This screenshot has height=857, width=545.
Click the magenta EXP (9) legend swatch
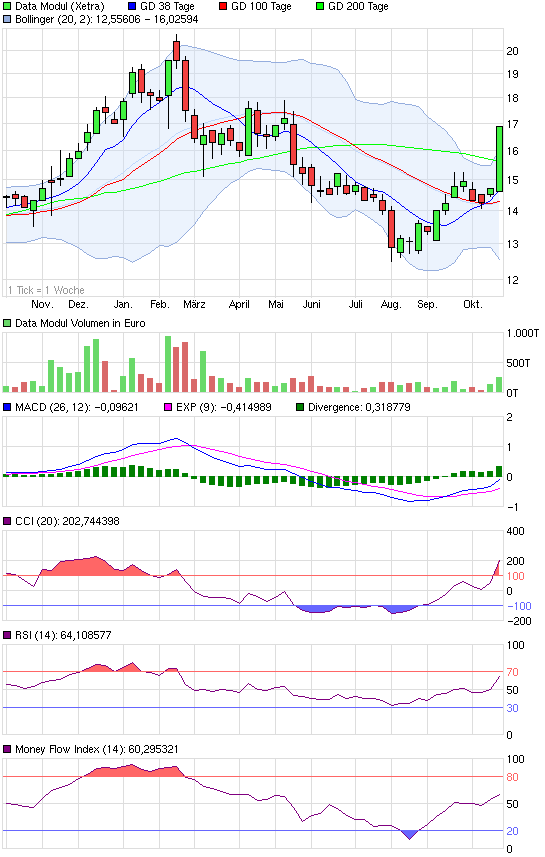(168, 407)
